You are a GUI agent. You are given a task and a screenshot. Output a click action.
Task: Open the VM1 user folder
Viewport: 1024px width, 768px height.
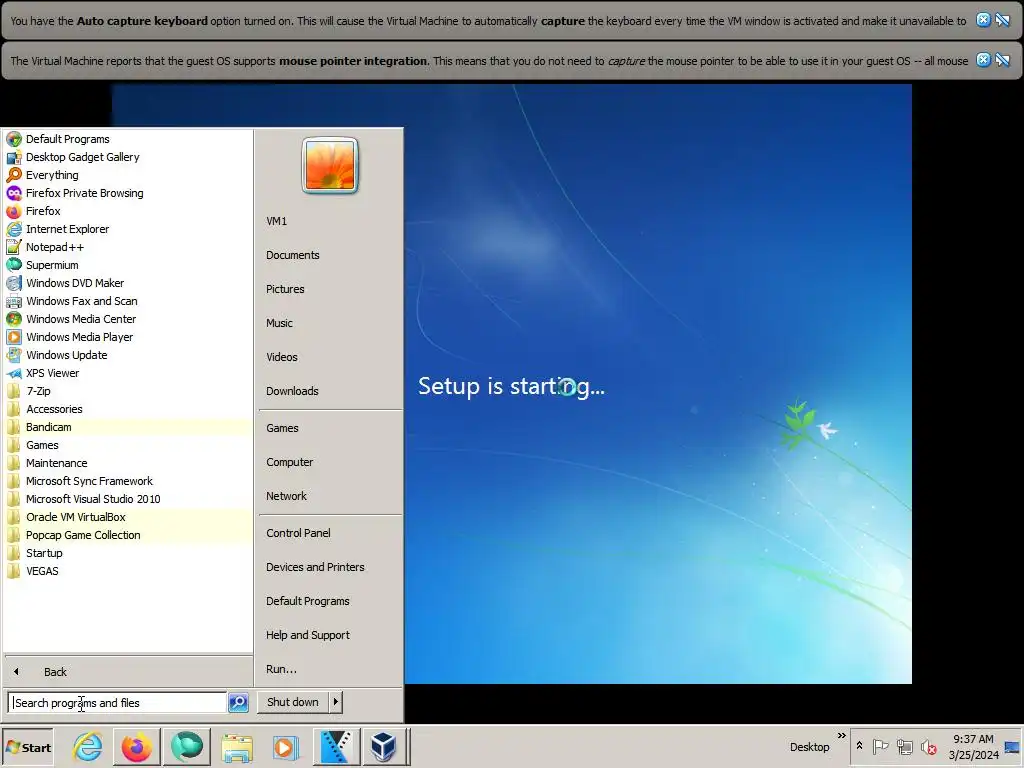(x=328, y=221)
